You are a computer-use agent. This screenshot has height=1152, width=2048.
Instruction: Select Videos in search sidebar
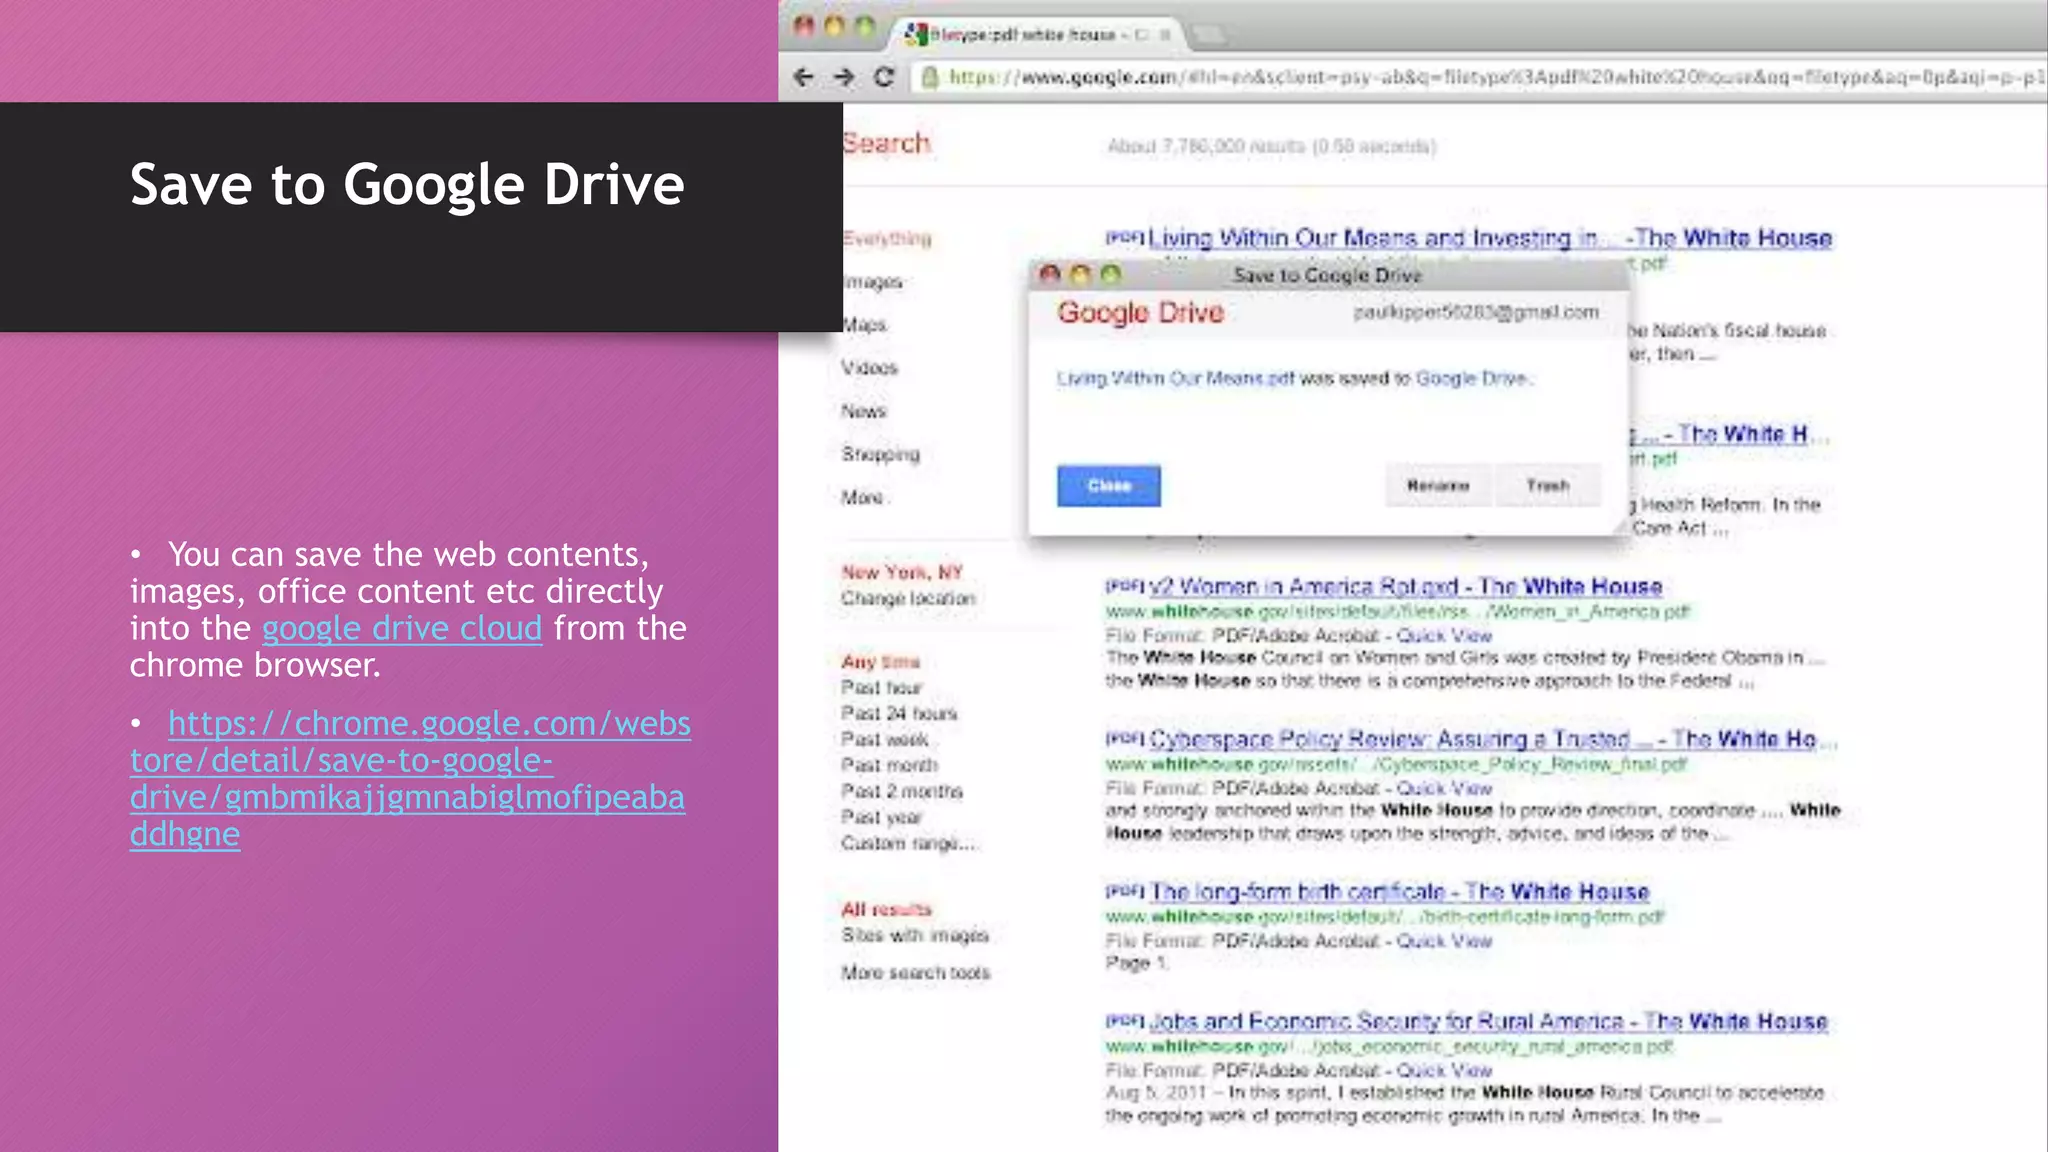click(869, 368)
